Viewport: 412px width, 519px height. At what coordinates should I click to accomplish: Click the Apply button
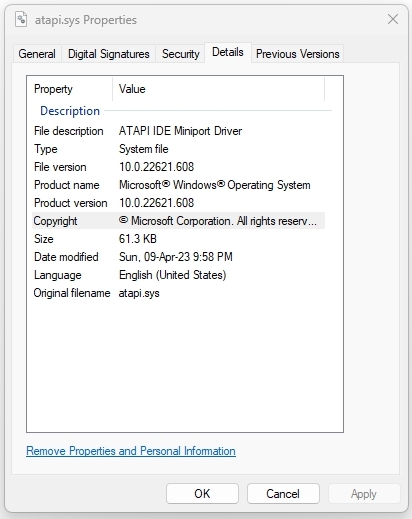point(364,493)
